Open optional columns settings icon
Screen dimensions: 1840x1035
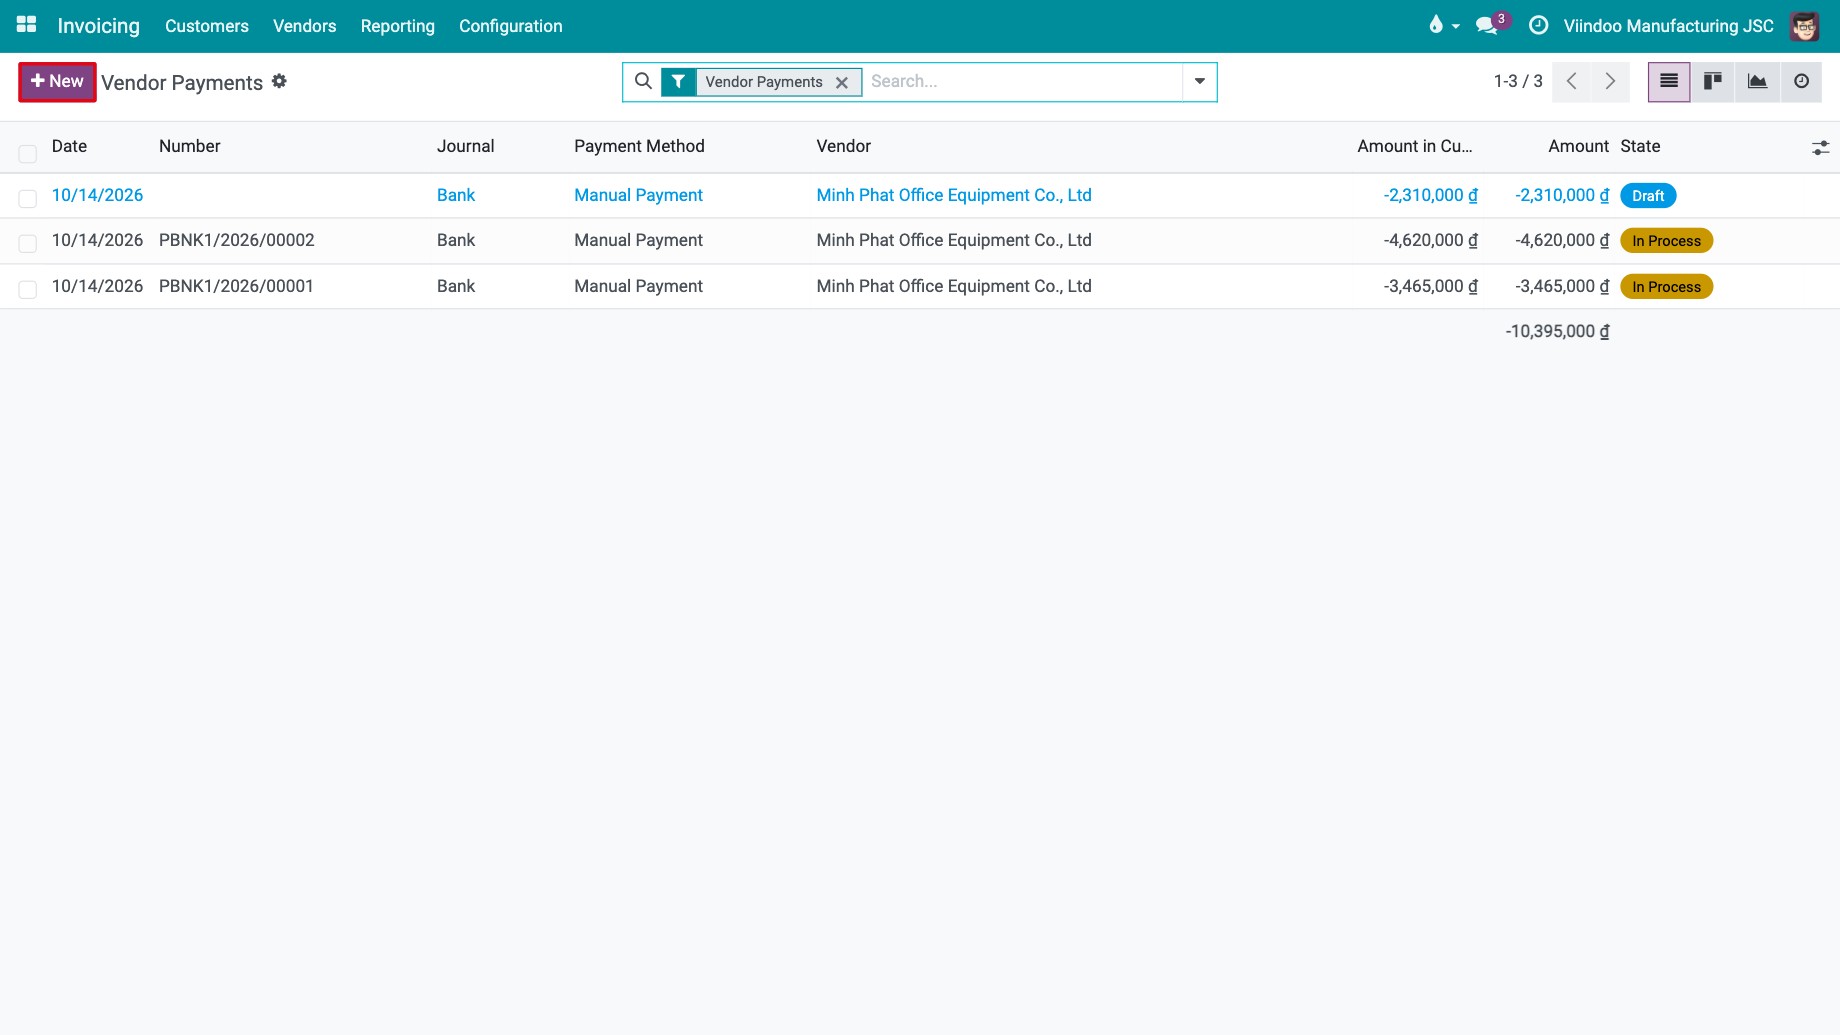[x=1820, y=148]
